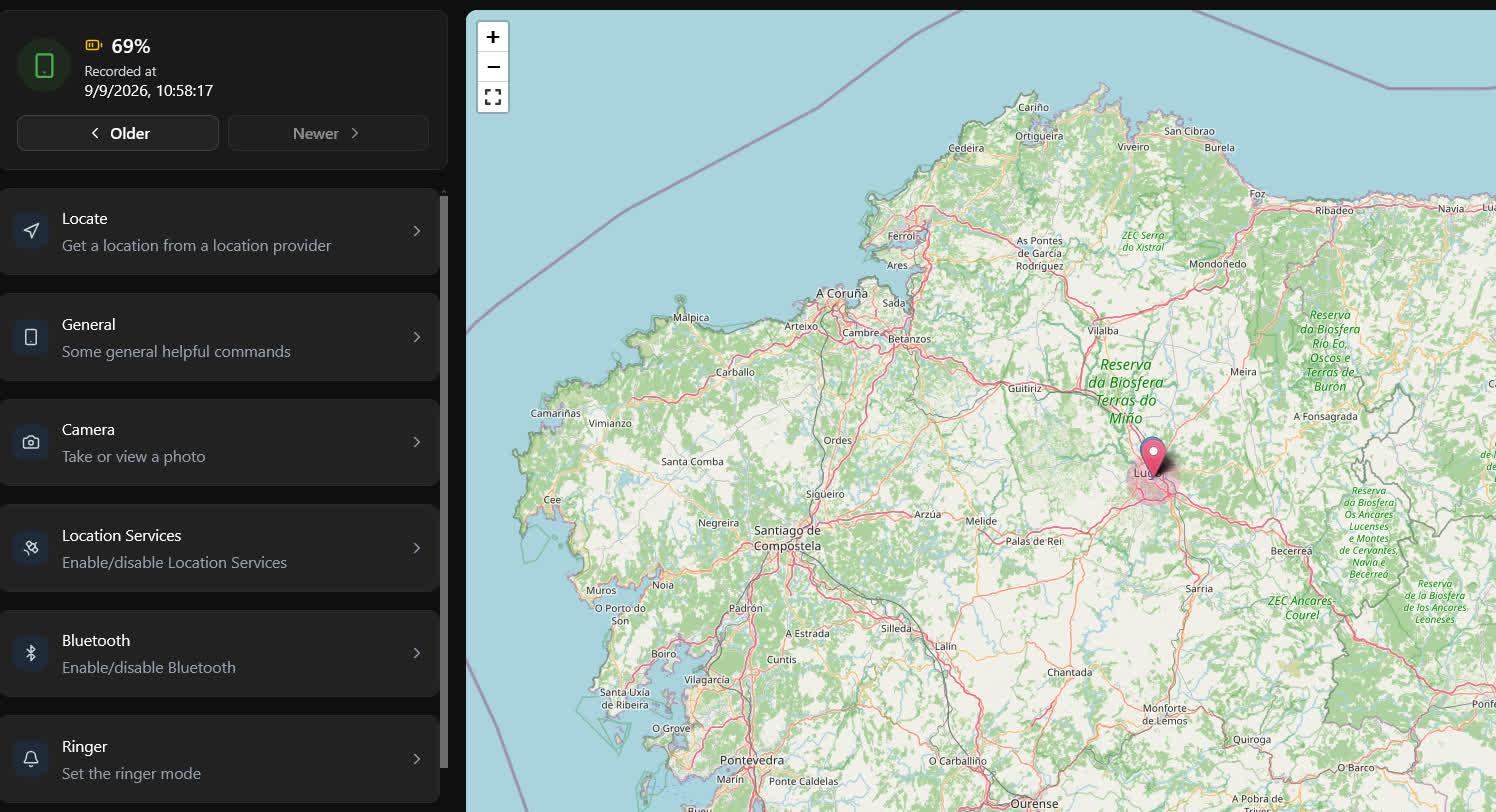
Task: Go to the Newer recorded location
Action: [x=328, y=133]
